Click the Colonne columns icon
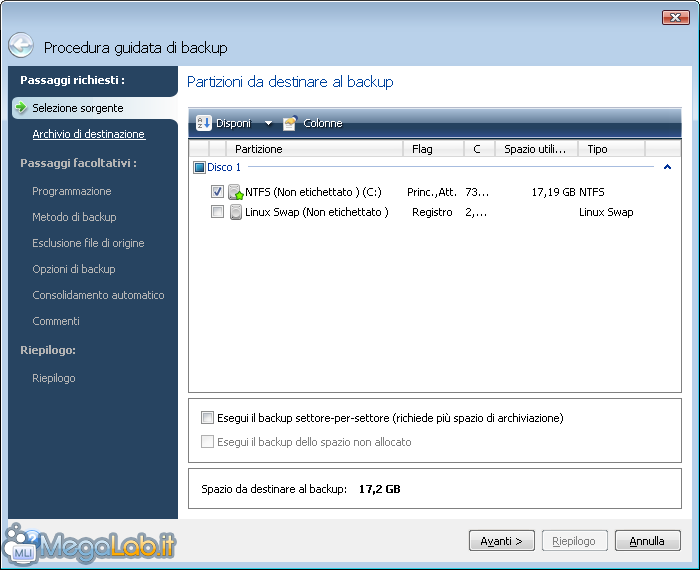Screen dimensions: 700x570 [x=290, y=123]
